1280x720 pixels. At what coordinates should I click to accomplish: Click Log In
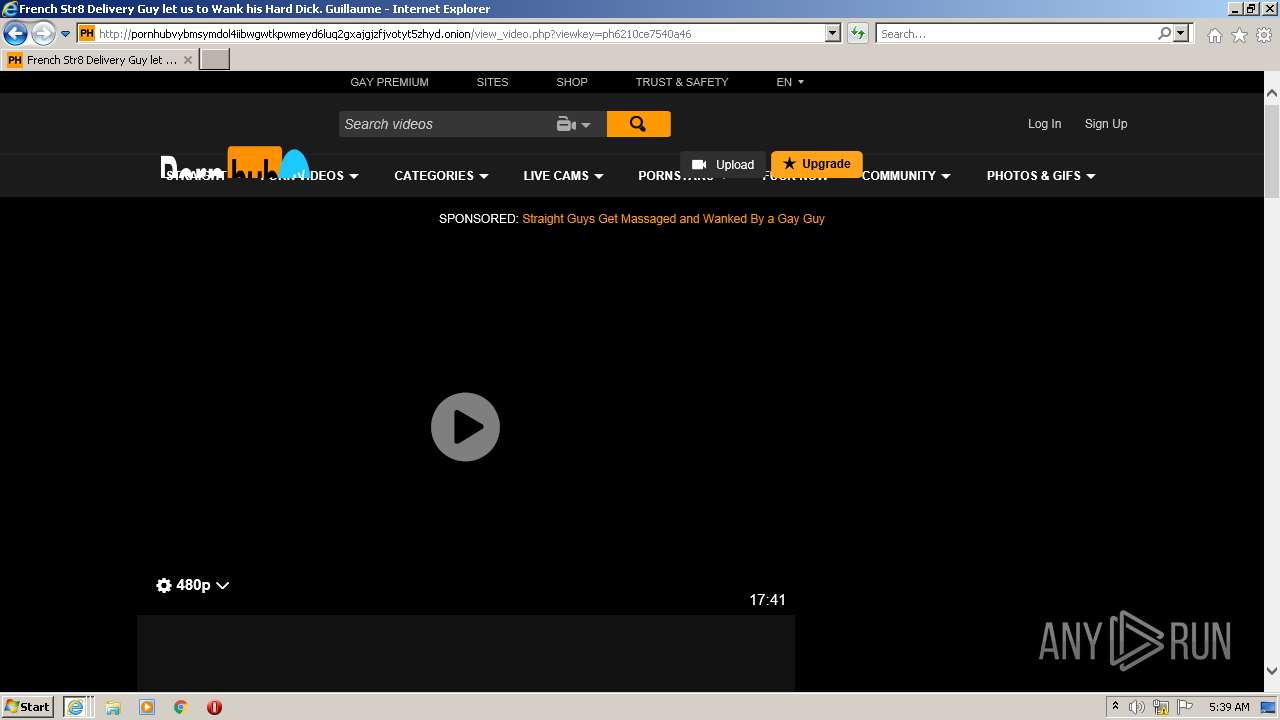click(x=1044, y=124)
